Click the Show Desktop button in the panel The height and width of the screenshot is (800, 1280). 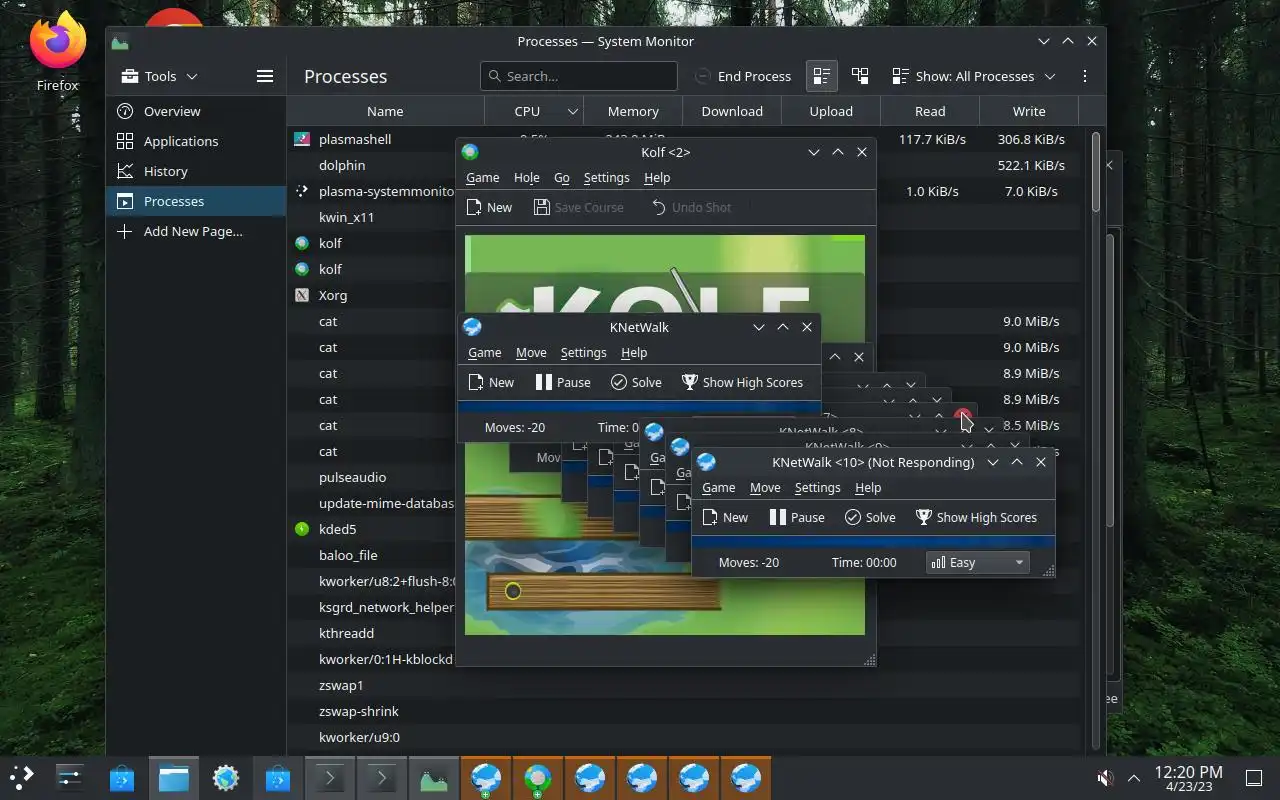[1254, 778]
